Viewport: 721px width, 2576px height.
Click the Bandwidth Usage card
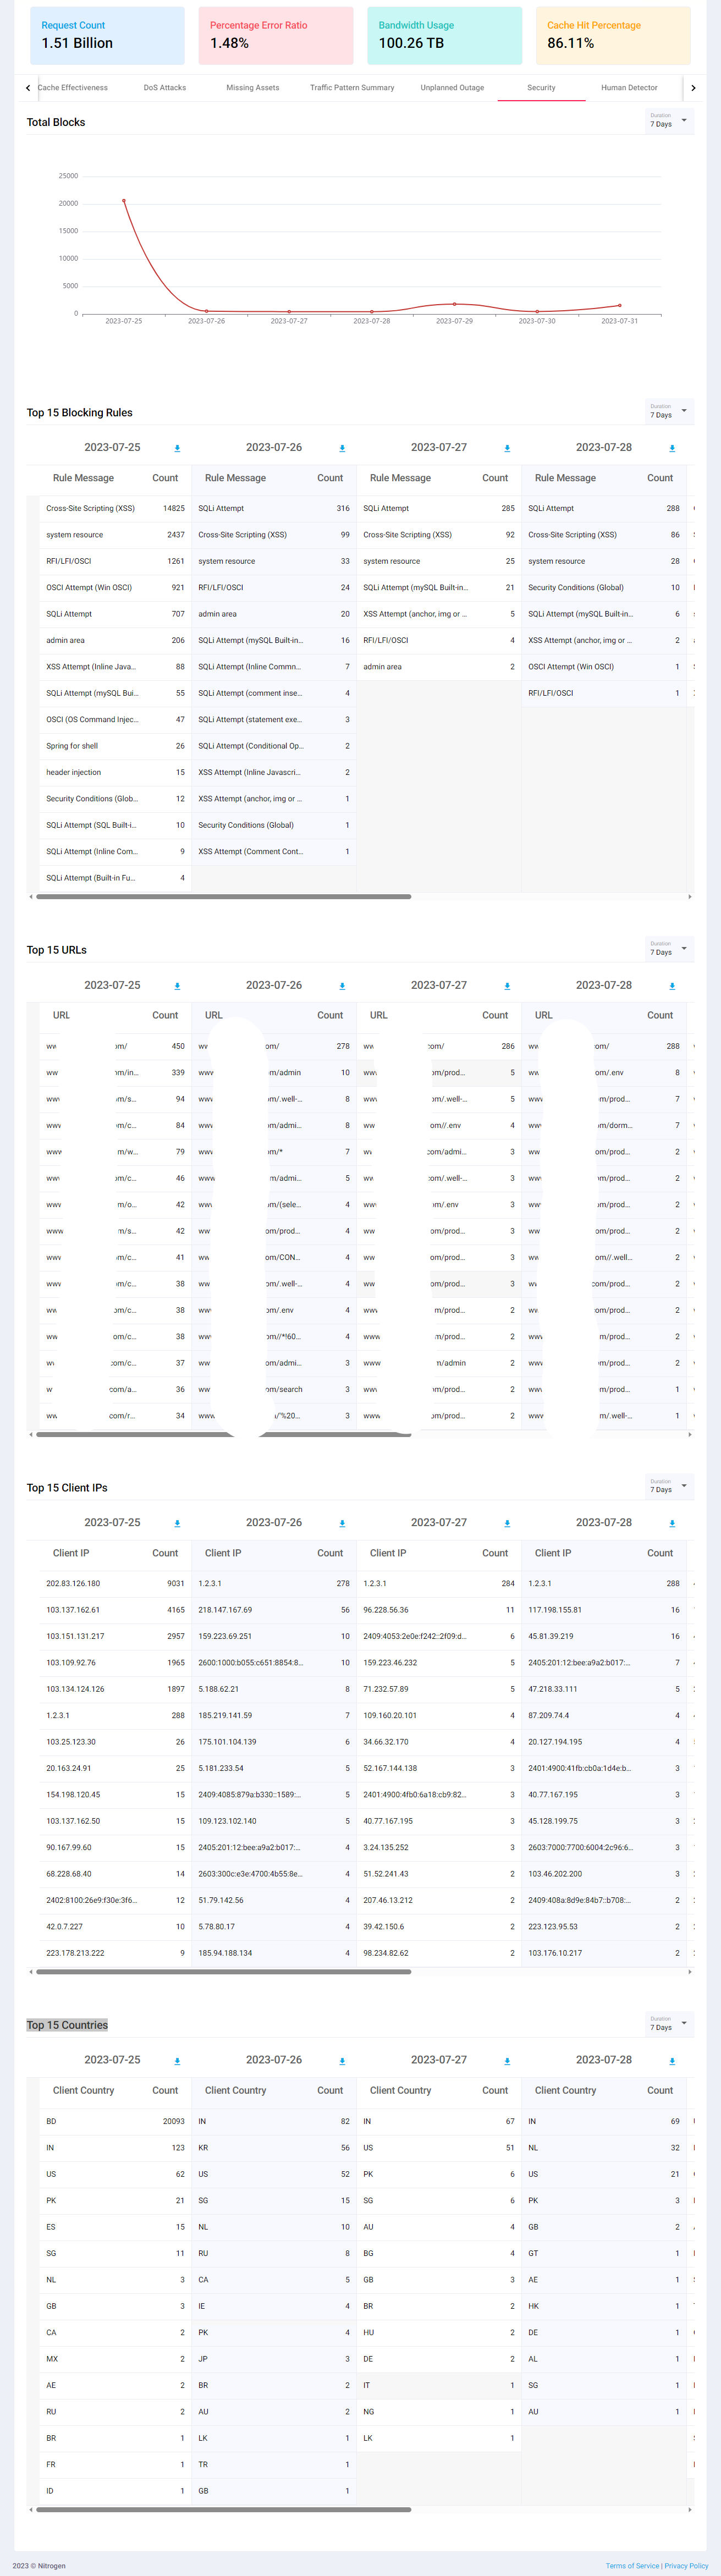click(444, 36)
